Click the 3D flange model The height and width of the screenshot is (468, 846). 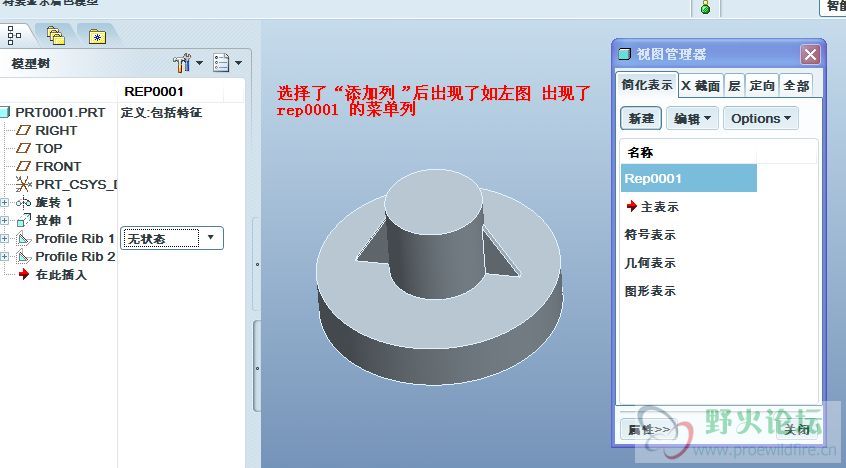pos(439,276)
